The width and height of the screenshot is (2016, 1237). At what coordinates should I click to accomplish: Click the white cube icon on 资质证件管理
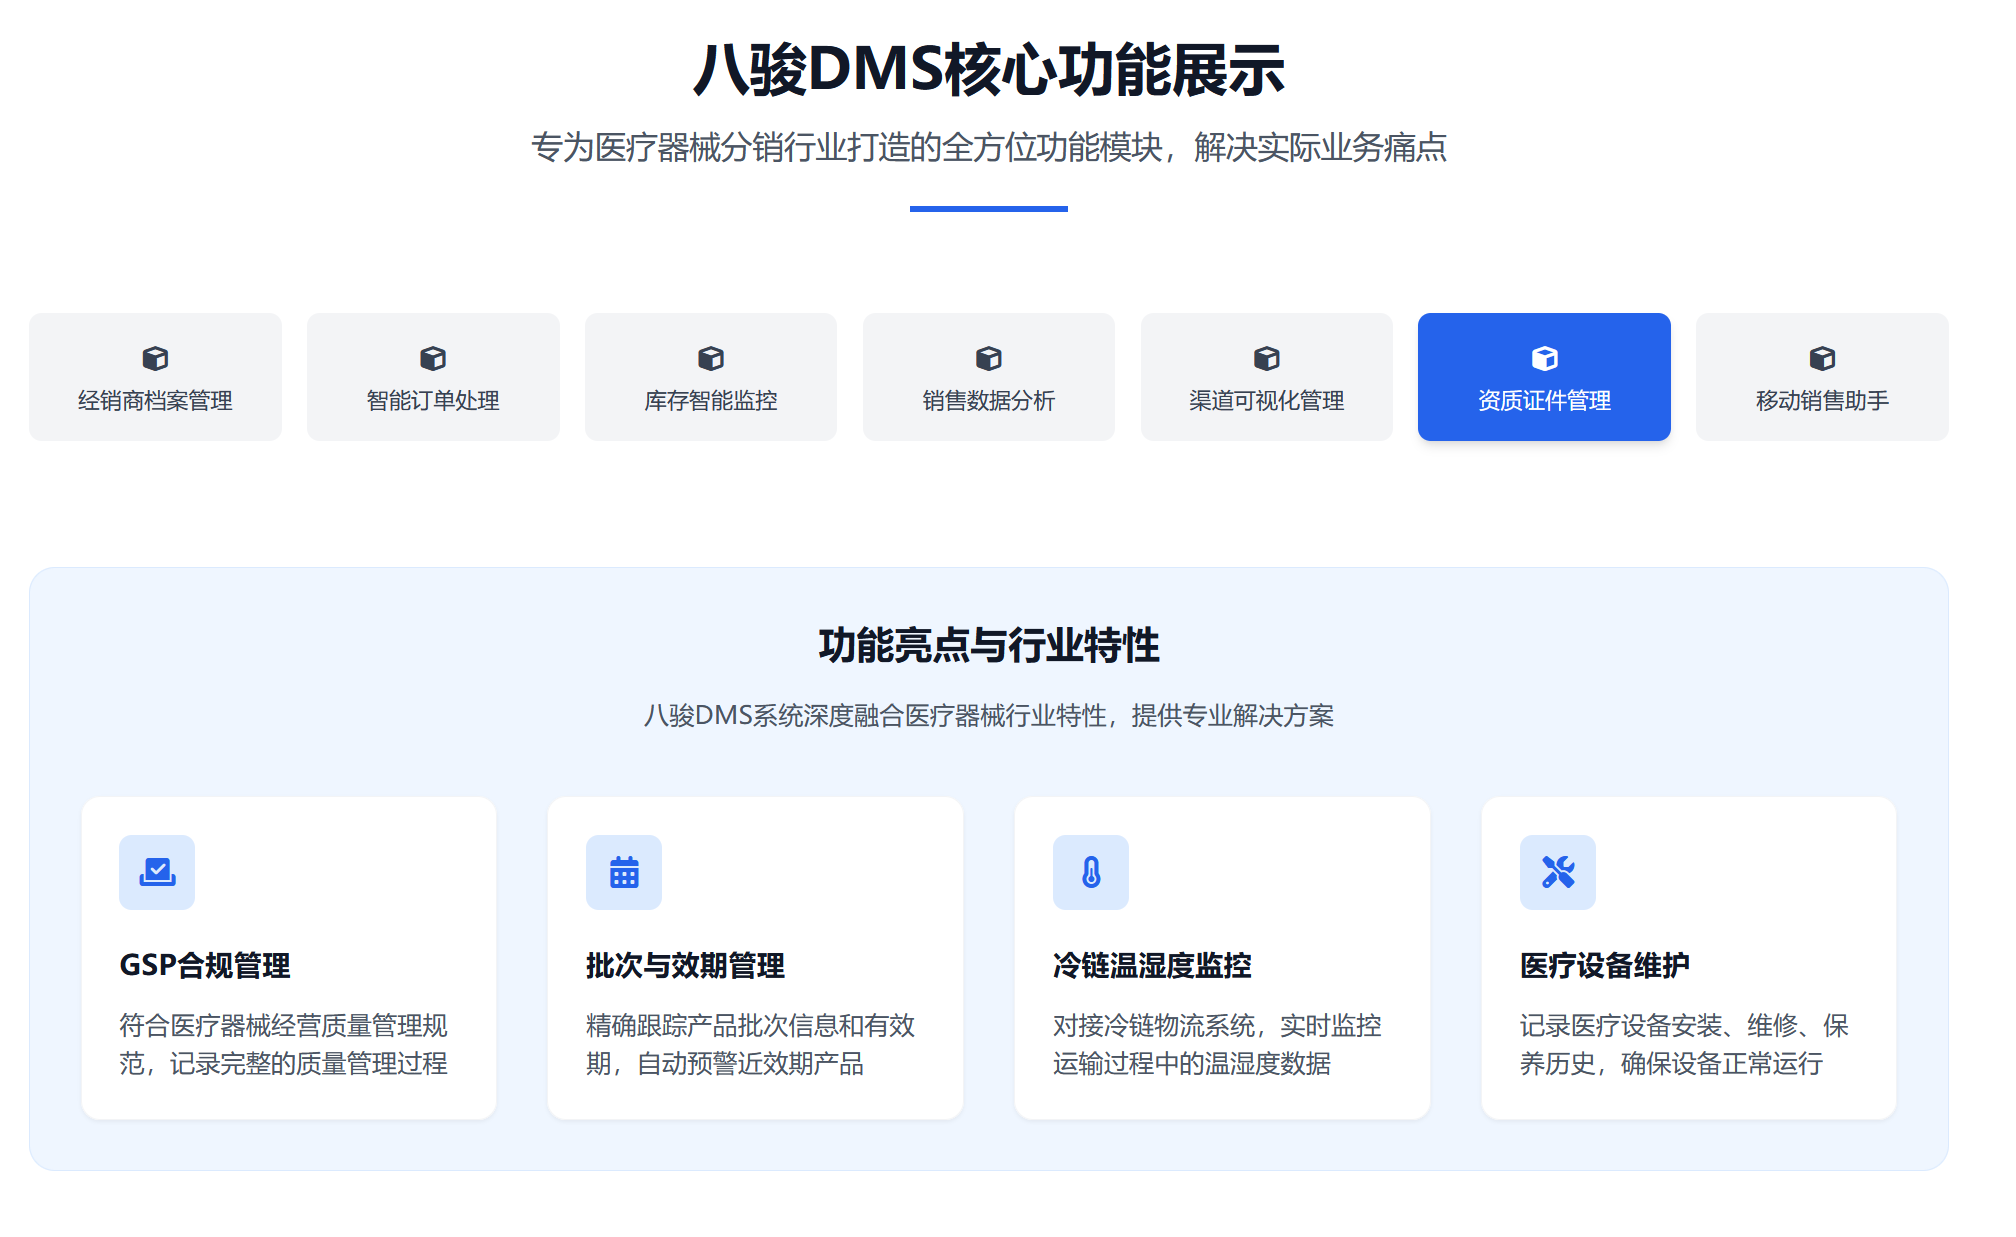[1545, 357]
